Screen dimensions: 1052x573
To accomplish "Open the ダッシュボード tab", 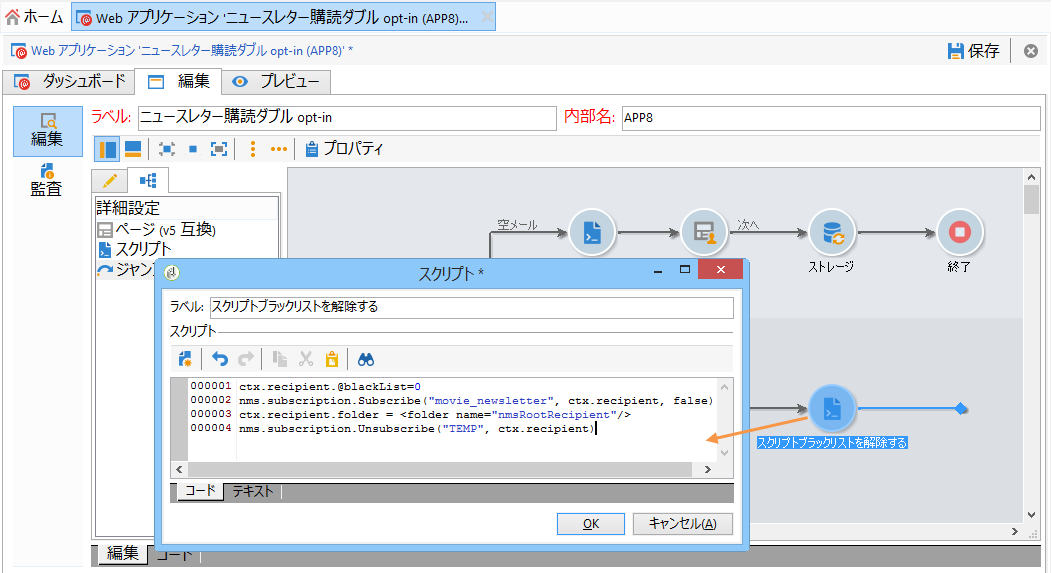I will point(69,82).
